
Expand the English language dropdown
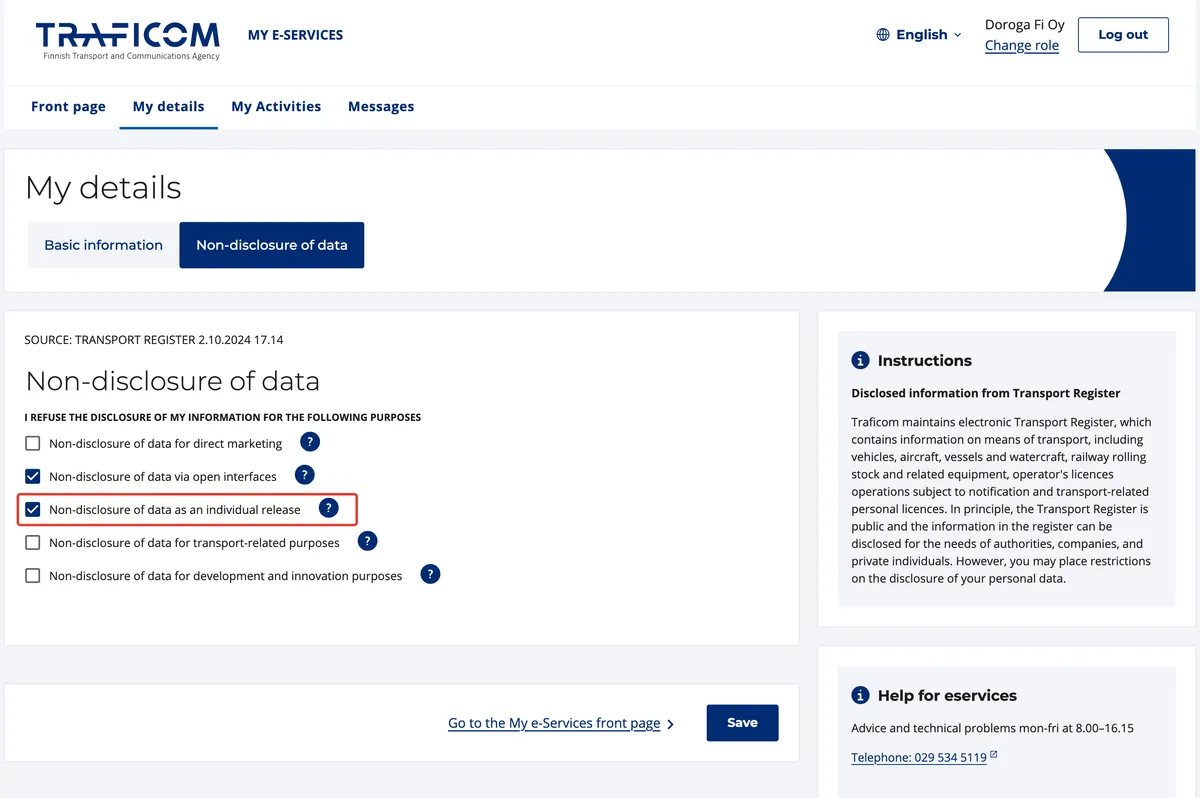click(921, 35)
